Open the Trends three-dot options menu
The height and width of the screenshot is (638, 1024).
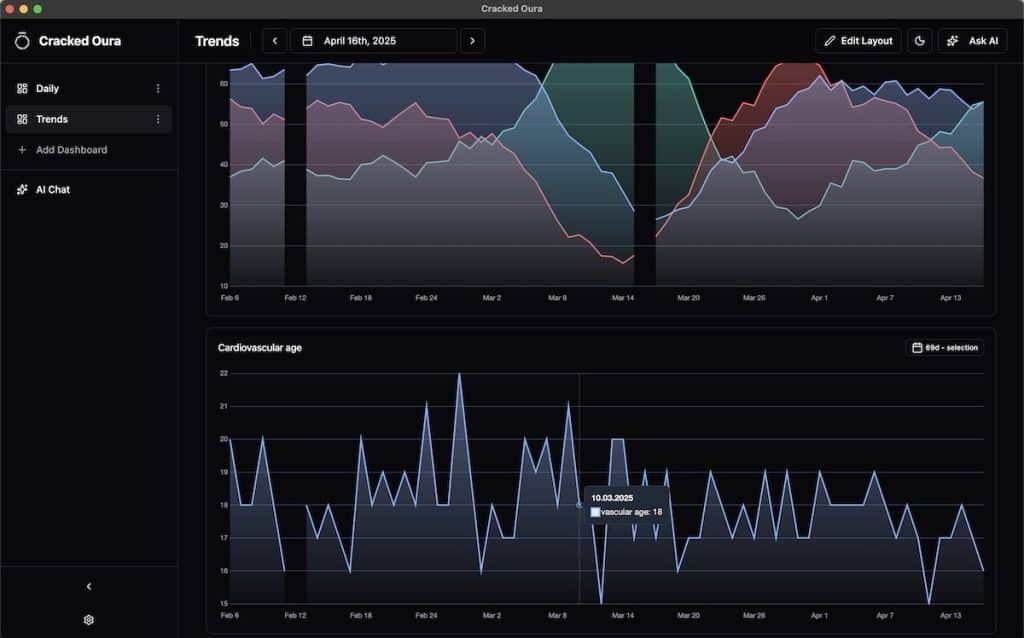[x=158, y=119]
